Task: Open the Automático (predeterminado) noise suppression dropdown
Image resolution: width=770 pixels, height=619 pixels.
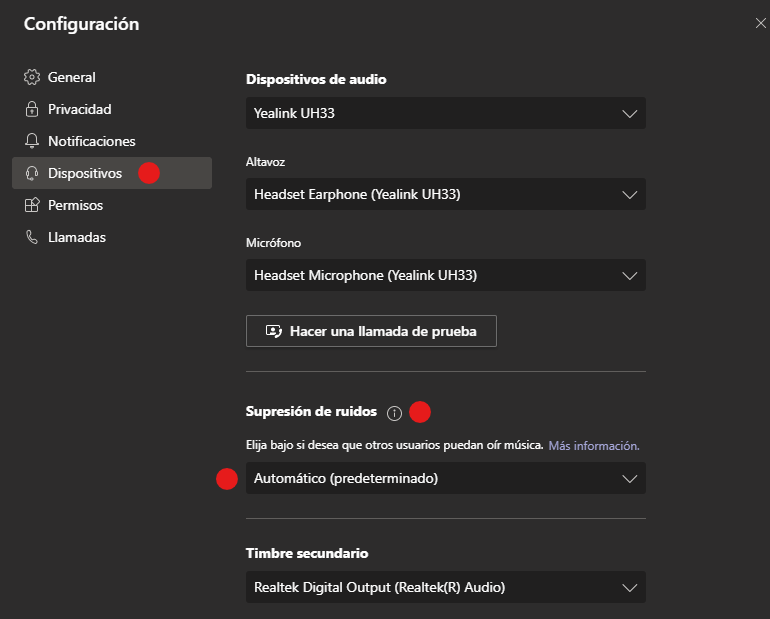Action: coord(445,478)
